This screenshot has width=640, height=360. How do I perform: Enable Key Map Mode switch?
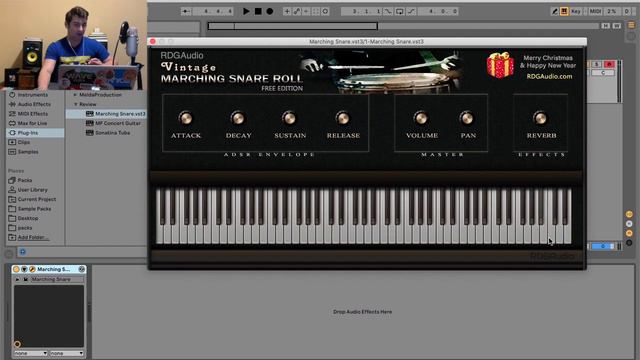(576, 11)
